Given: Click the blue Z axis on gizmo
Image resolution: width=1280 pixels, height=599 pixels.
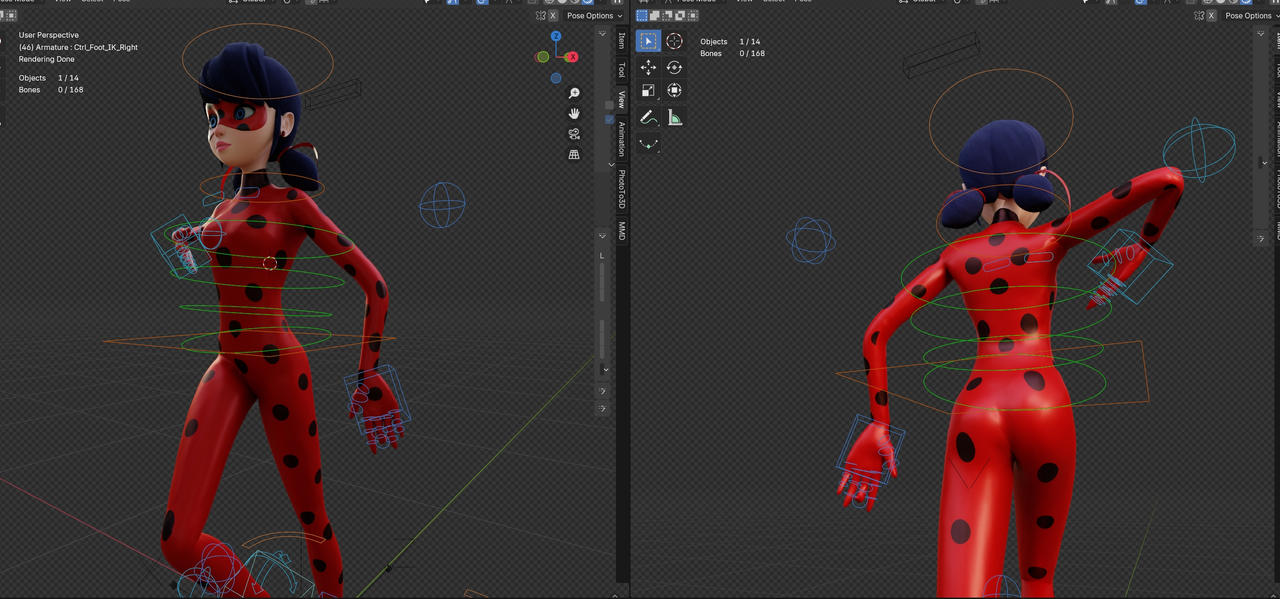Looking at the screenshot, I should [x=556, y=37].
